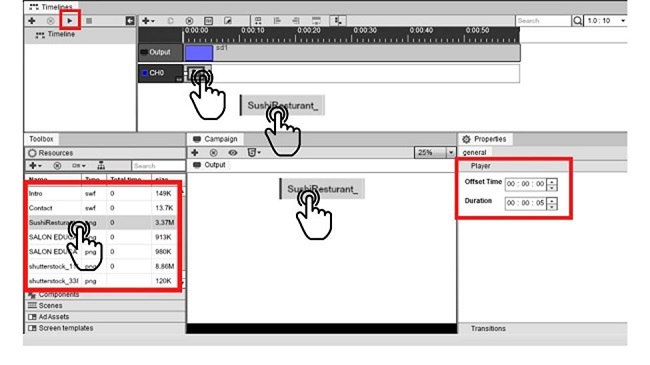Click the Duration time field
Screen dimensions: 650x365
click(525, 203)
